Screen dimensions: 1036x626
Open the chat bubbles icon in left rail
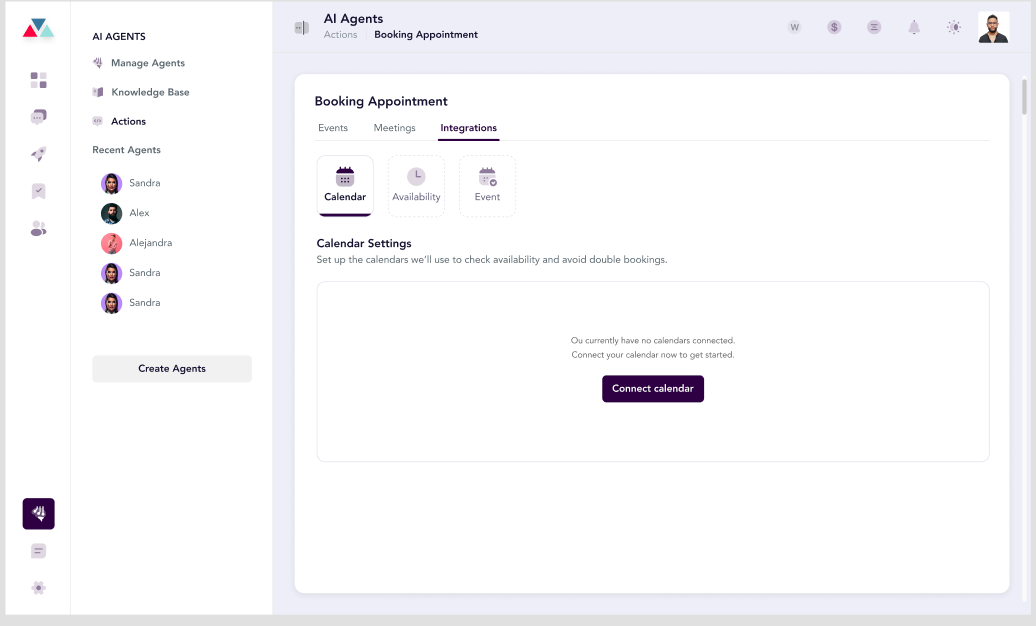pyautogui.click(x=38, y=117)
